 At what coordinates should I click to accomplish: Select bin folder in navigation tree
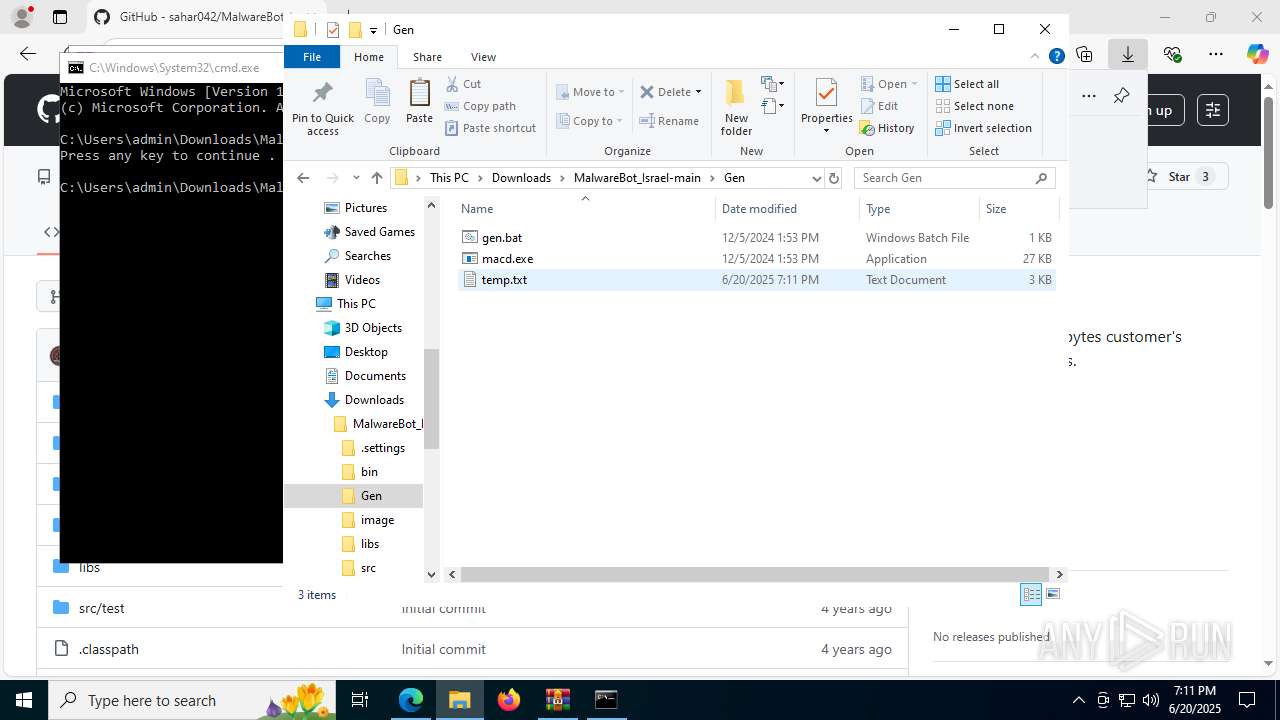click(x=369, y=472)
